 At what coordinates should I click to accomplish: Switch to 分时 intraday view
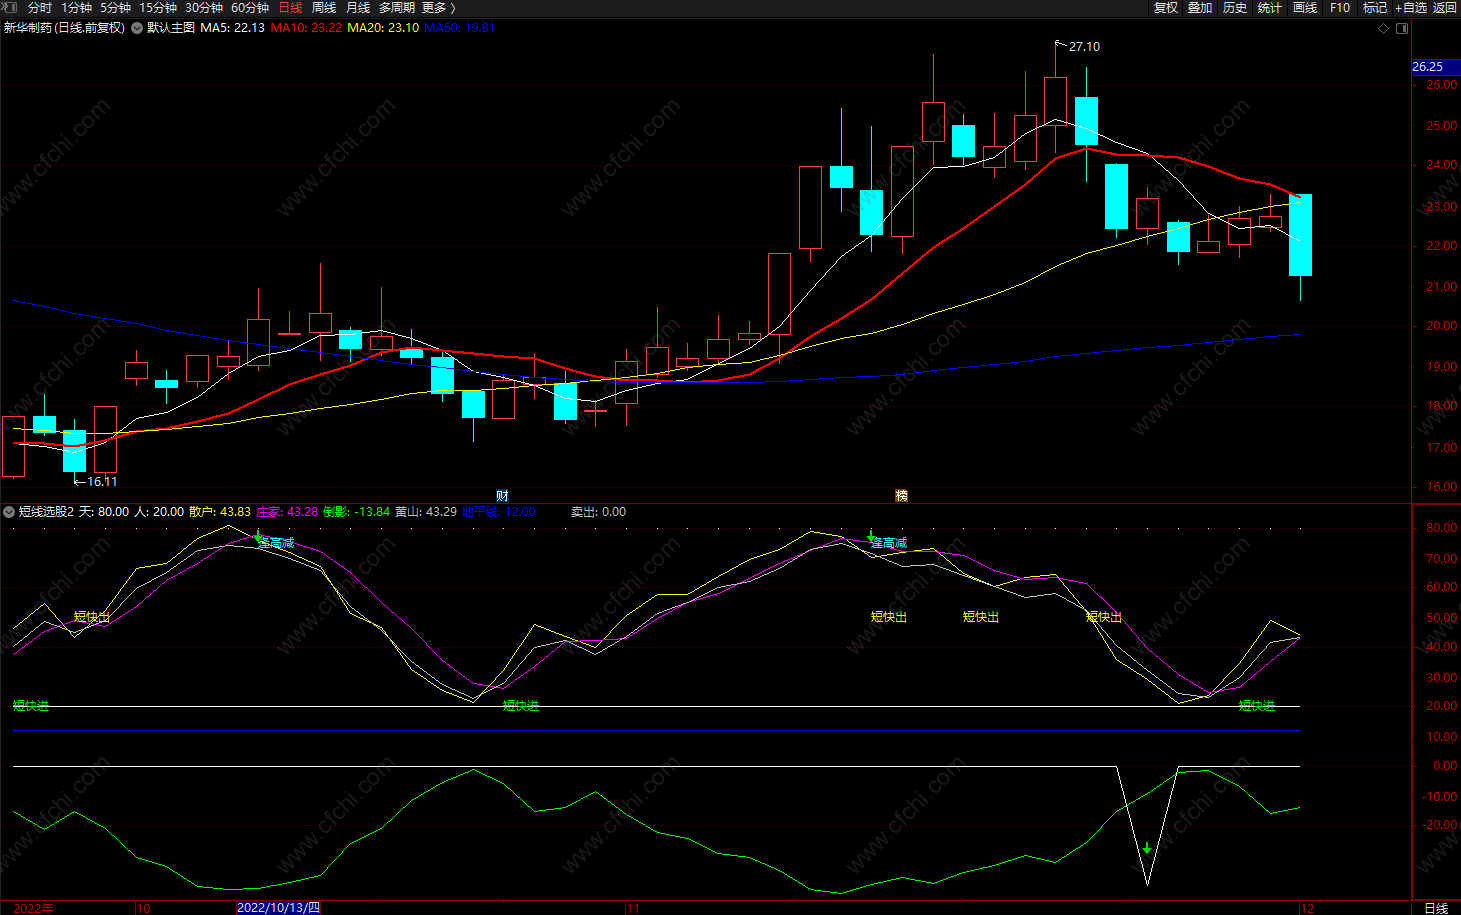[40, 7]
